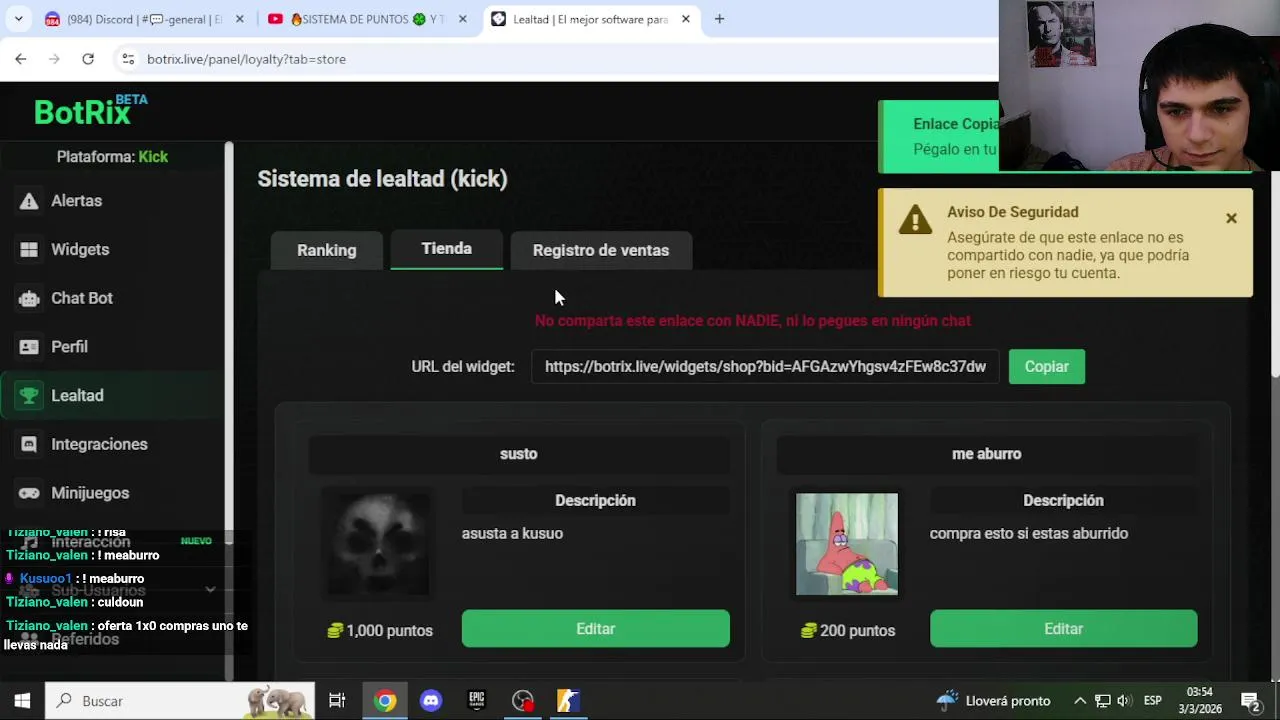This screenshot has width=1280, height=720.
Task: Click the 1,000 puntos price
Action: tap(380, 631)
